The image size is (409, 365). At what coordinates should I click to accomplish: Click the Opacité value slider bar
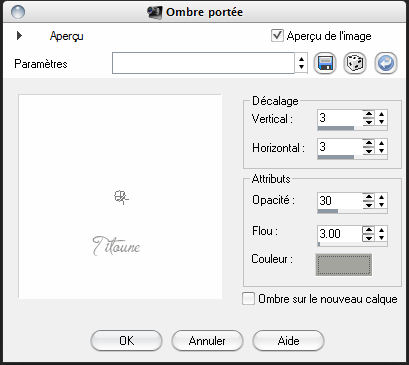pos(352,211)
